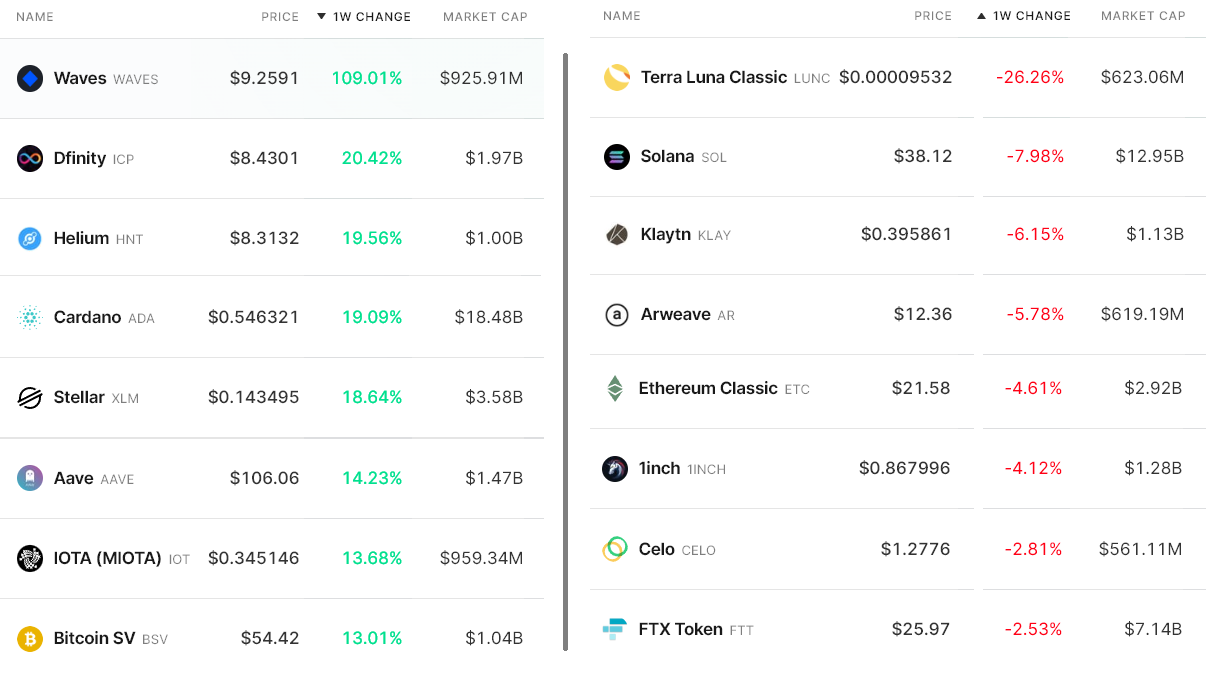Click the Stellar logo icon
The width and height of the screenshot is (1208, 677).
pyautogui.click(x=30, y=397)
